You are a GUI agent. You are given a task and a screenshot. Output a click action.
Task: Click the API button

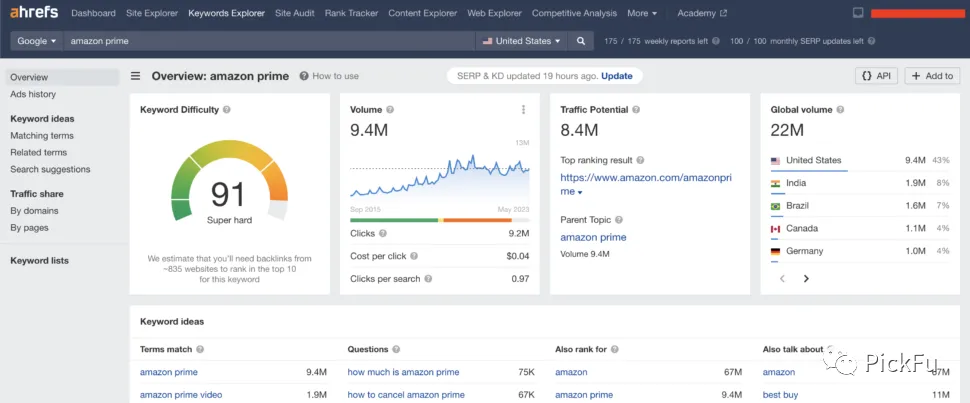[x=876, y=76]
